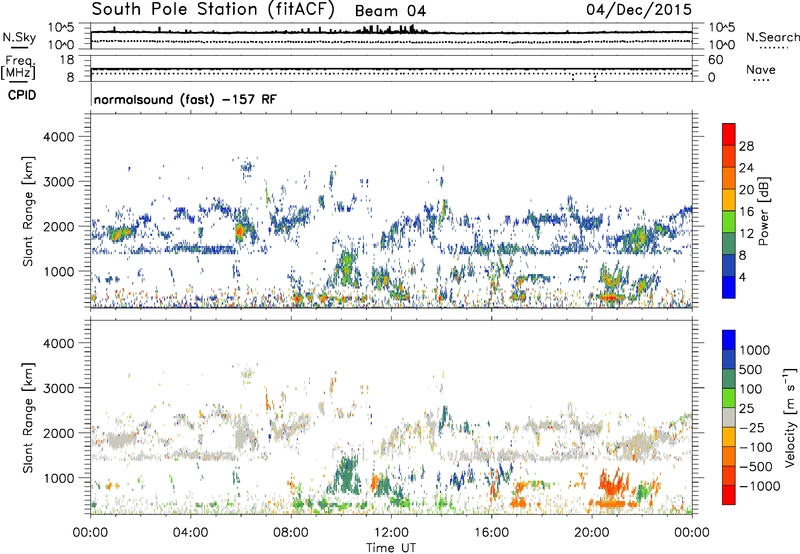Click the gray swatch of Velocity colorbar

tap(729, 417)
